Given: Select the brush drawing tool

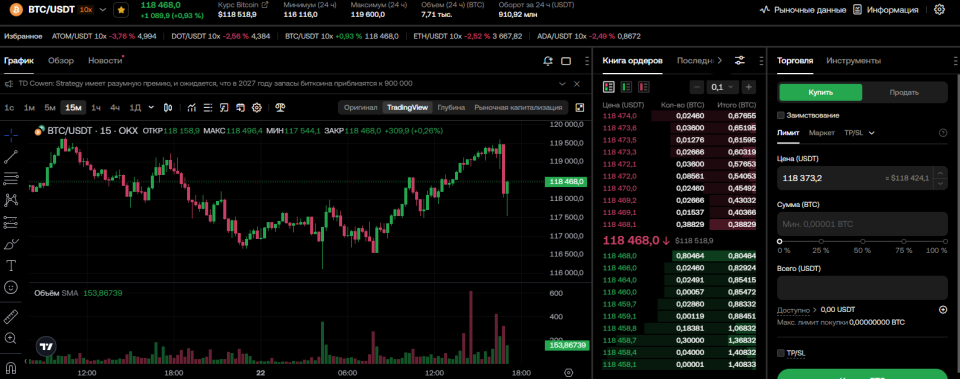Looking at the screenshot, I should click(x=11, y=244).
